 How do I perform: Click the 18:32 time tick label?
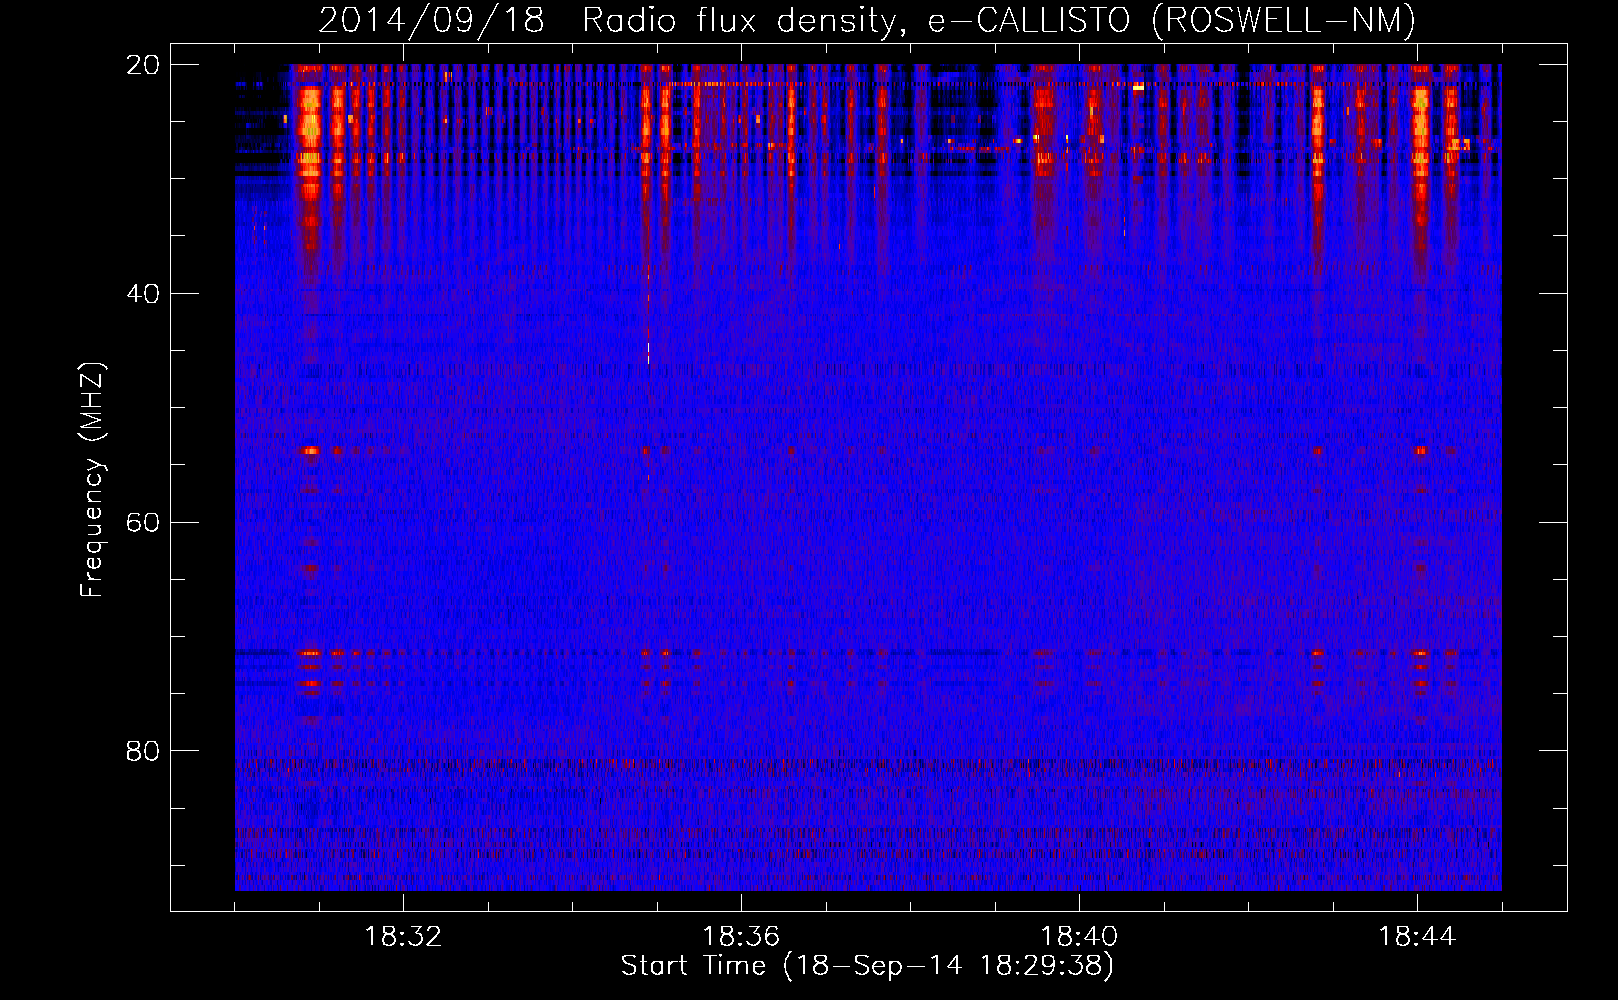coord(403,937)
